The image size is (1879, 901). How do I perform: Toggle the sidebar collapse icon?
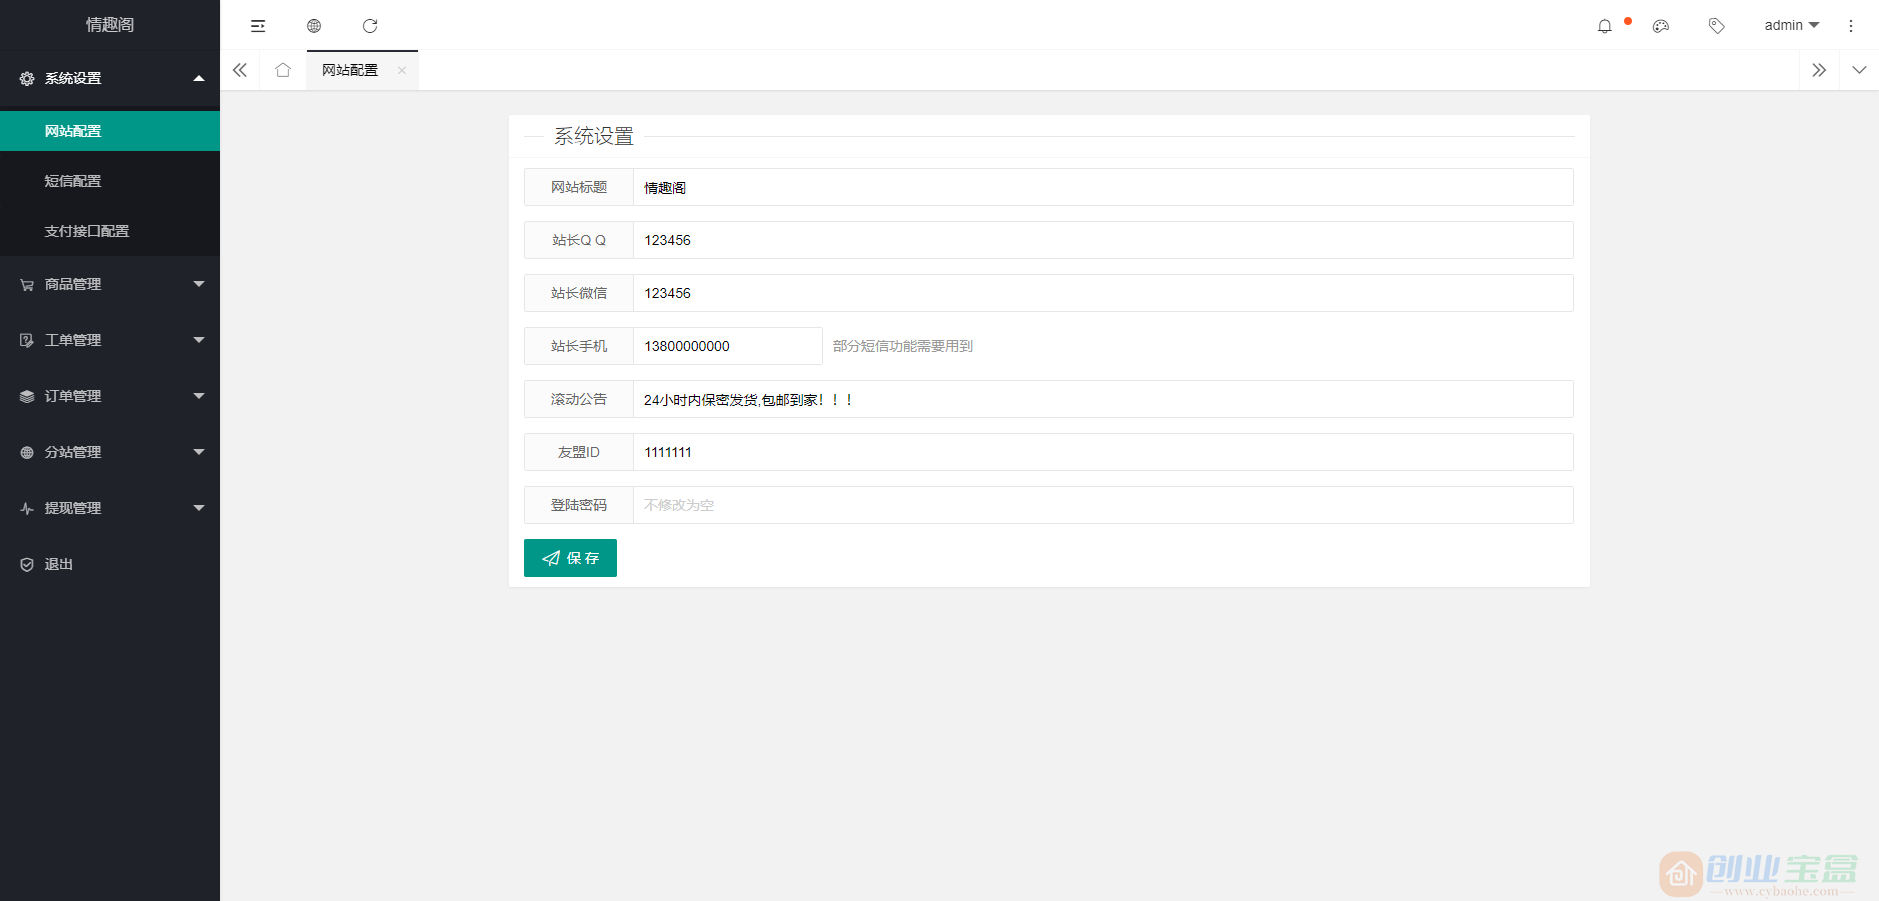tap(259, 25)
